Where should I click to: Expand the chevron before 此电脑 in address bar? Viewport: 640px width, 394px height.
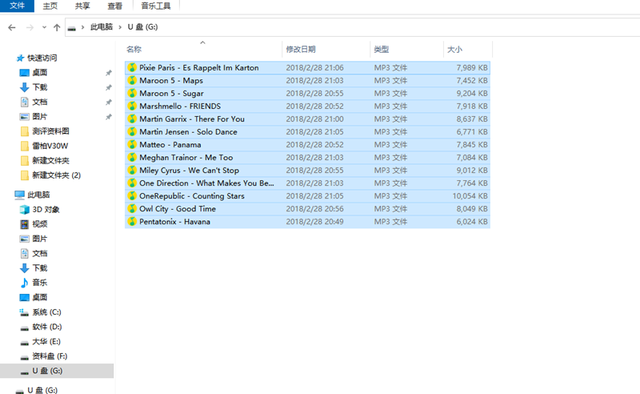tap(82, 27)
